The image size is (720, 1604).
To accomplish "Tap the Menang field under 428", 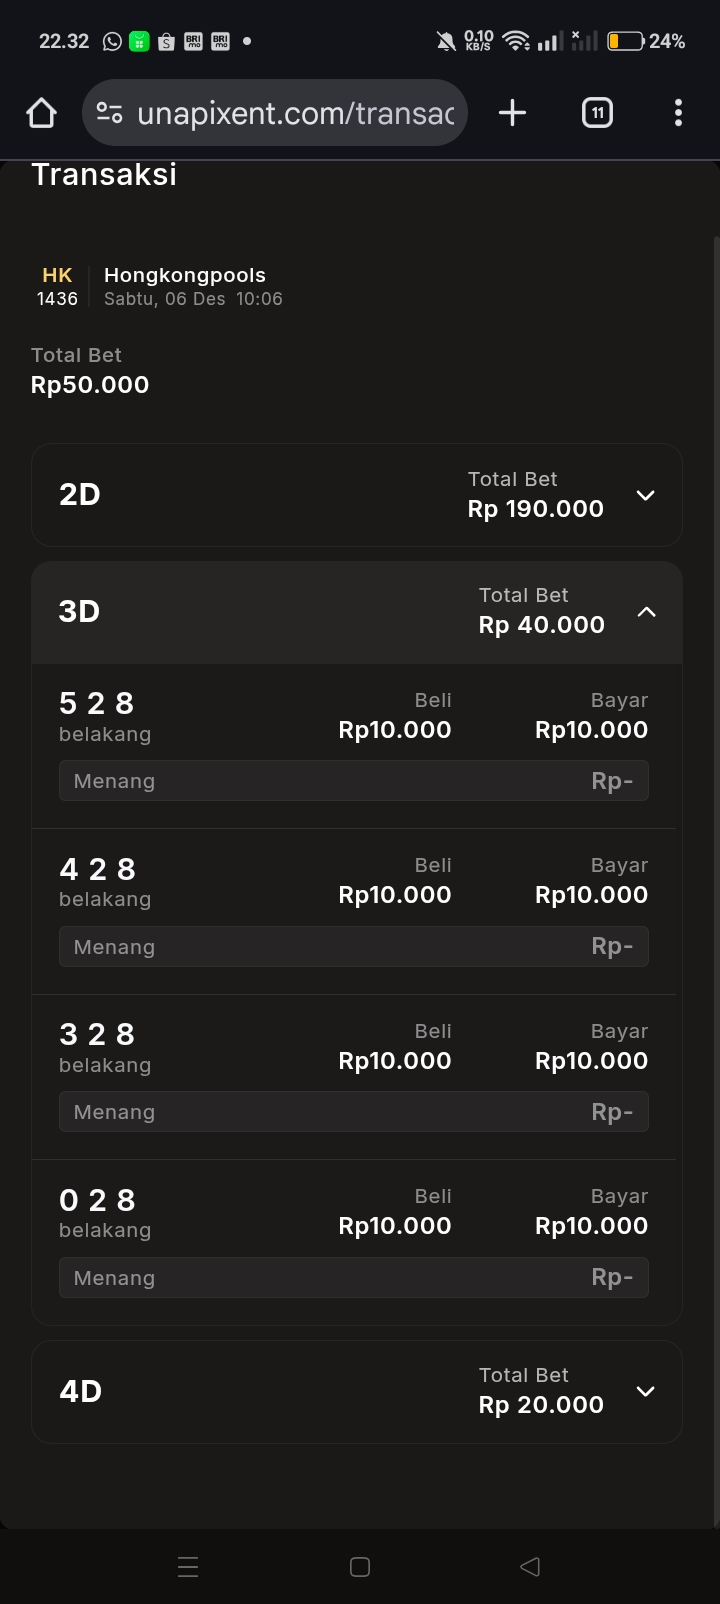I will tap(353, 947).
